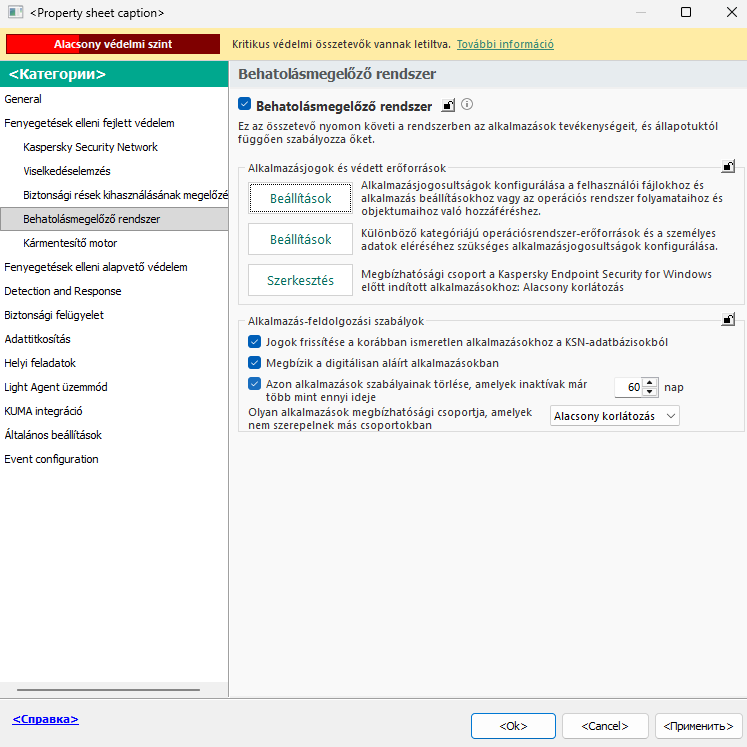747x747 pixels.
Task: Apply changes with Применить button
Action: pos(698,726)
